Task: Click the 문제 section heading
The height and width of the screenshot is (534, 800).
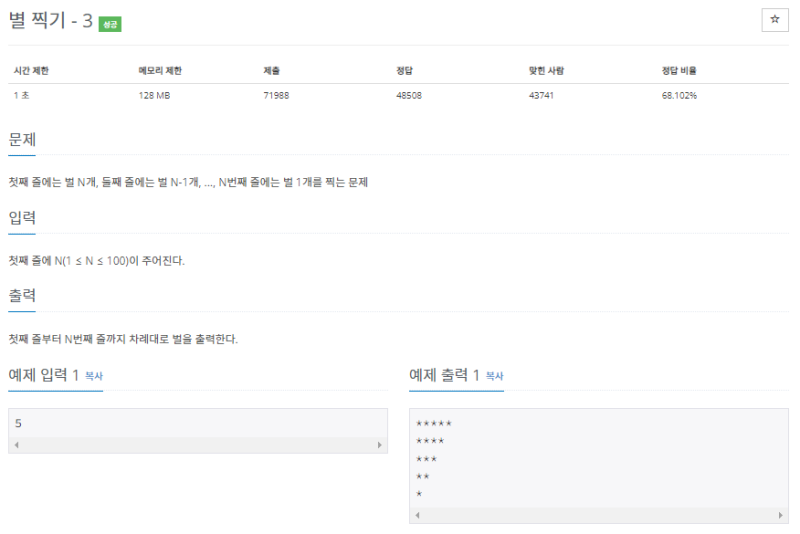Action: pos(22,139)
